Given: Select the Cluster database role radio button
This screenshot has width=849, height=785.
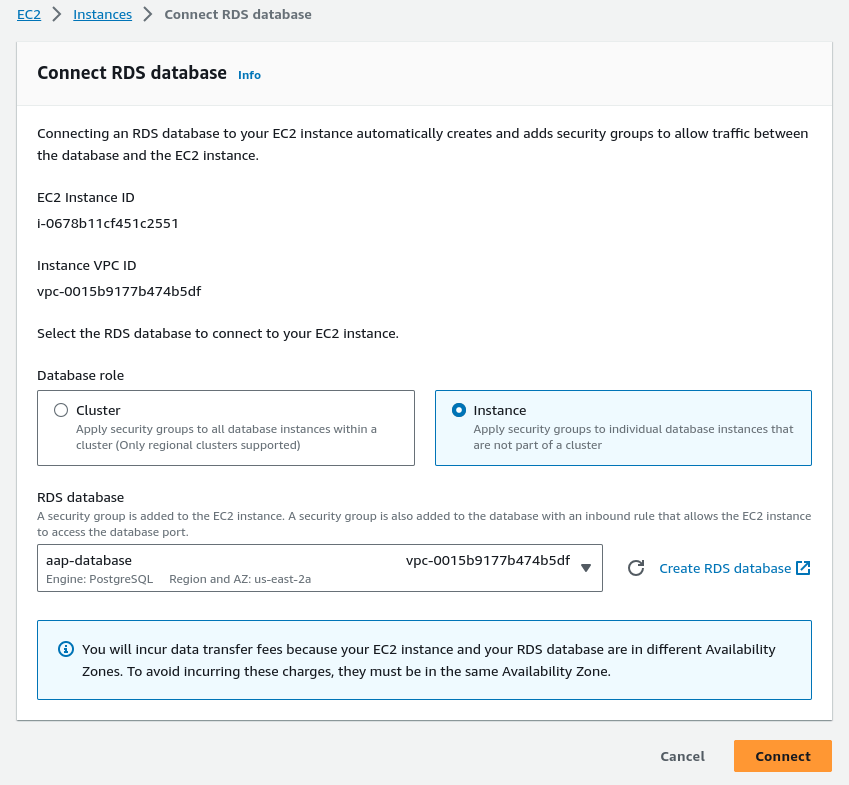Looking at the screenshot, I should coord(61,410).
